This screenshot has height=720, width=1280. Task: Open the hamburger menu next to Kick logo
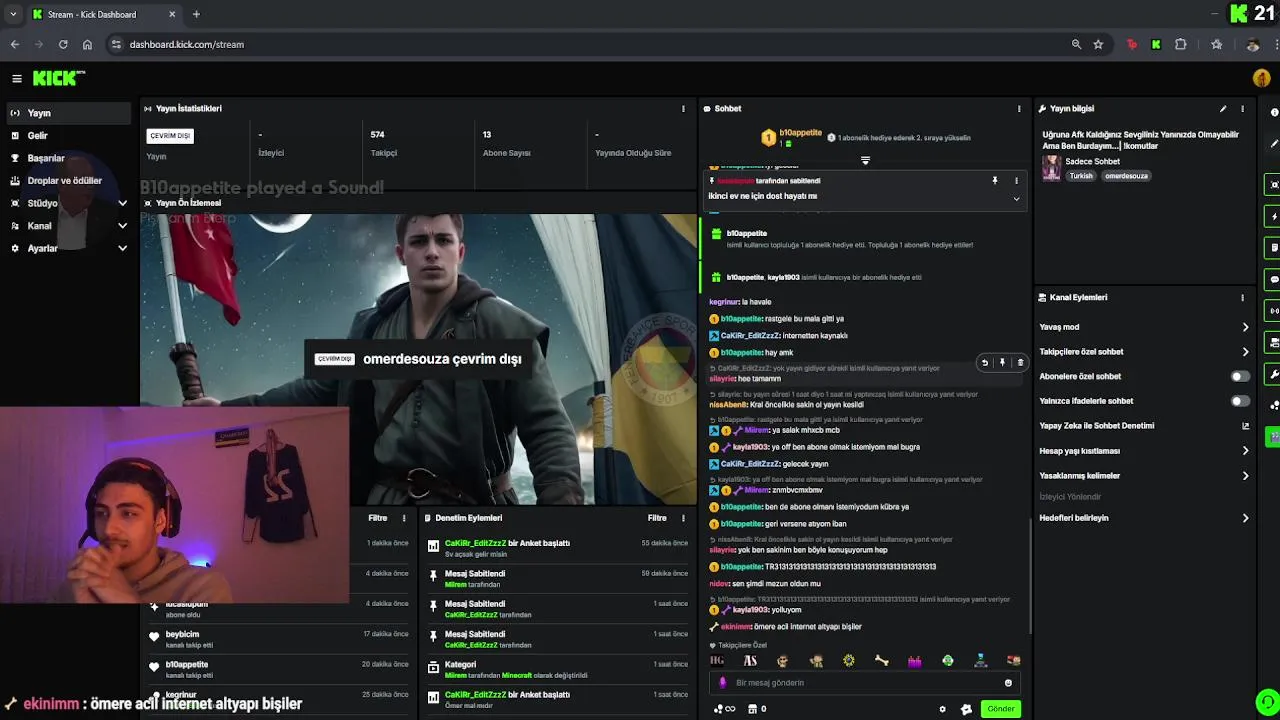(x=17, y=78)
